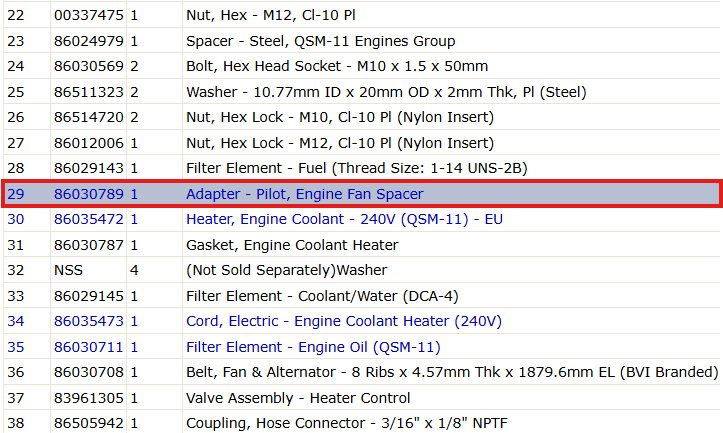Click the Valve Assembly - Heater Control row
The width and height of the screenshot is (723, 433).
click(x=362, y=397)
